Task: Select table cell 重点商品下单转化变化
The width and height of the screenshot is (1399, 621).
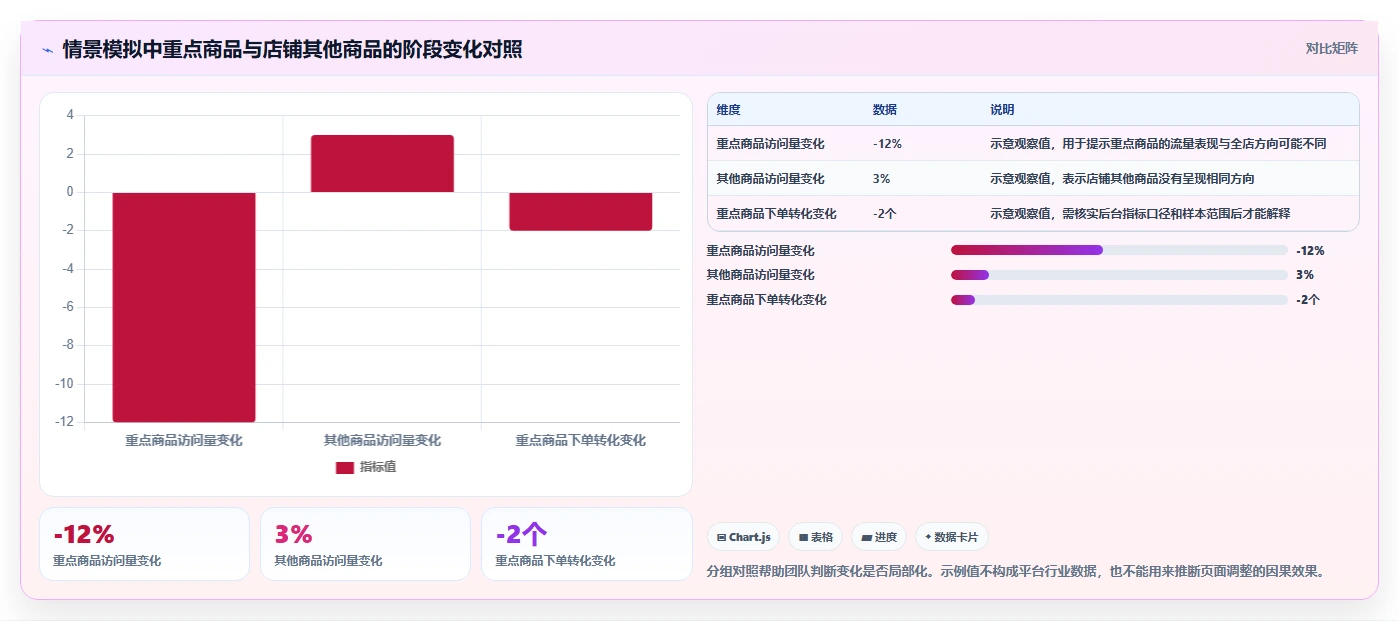Action: coord(776,214)
